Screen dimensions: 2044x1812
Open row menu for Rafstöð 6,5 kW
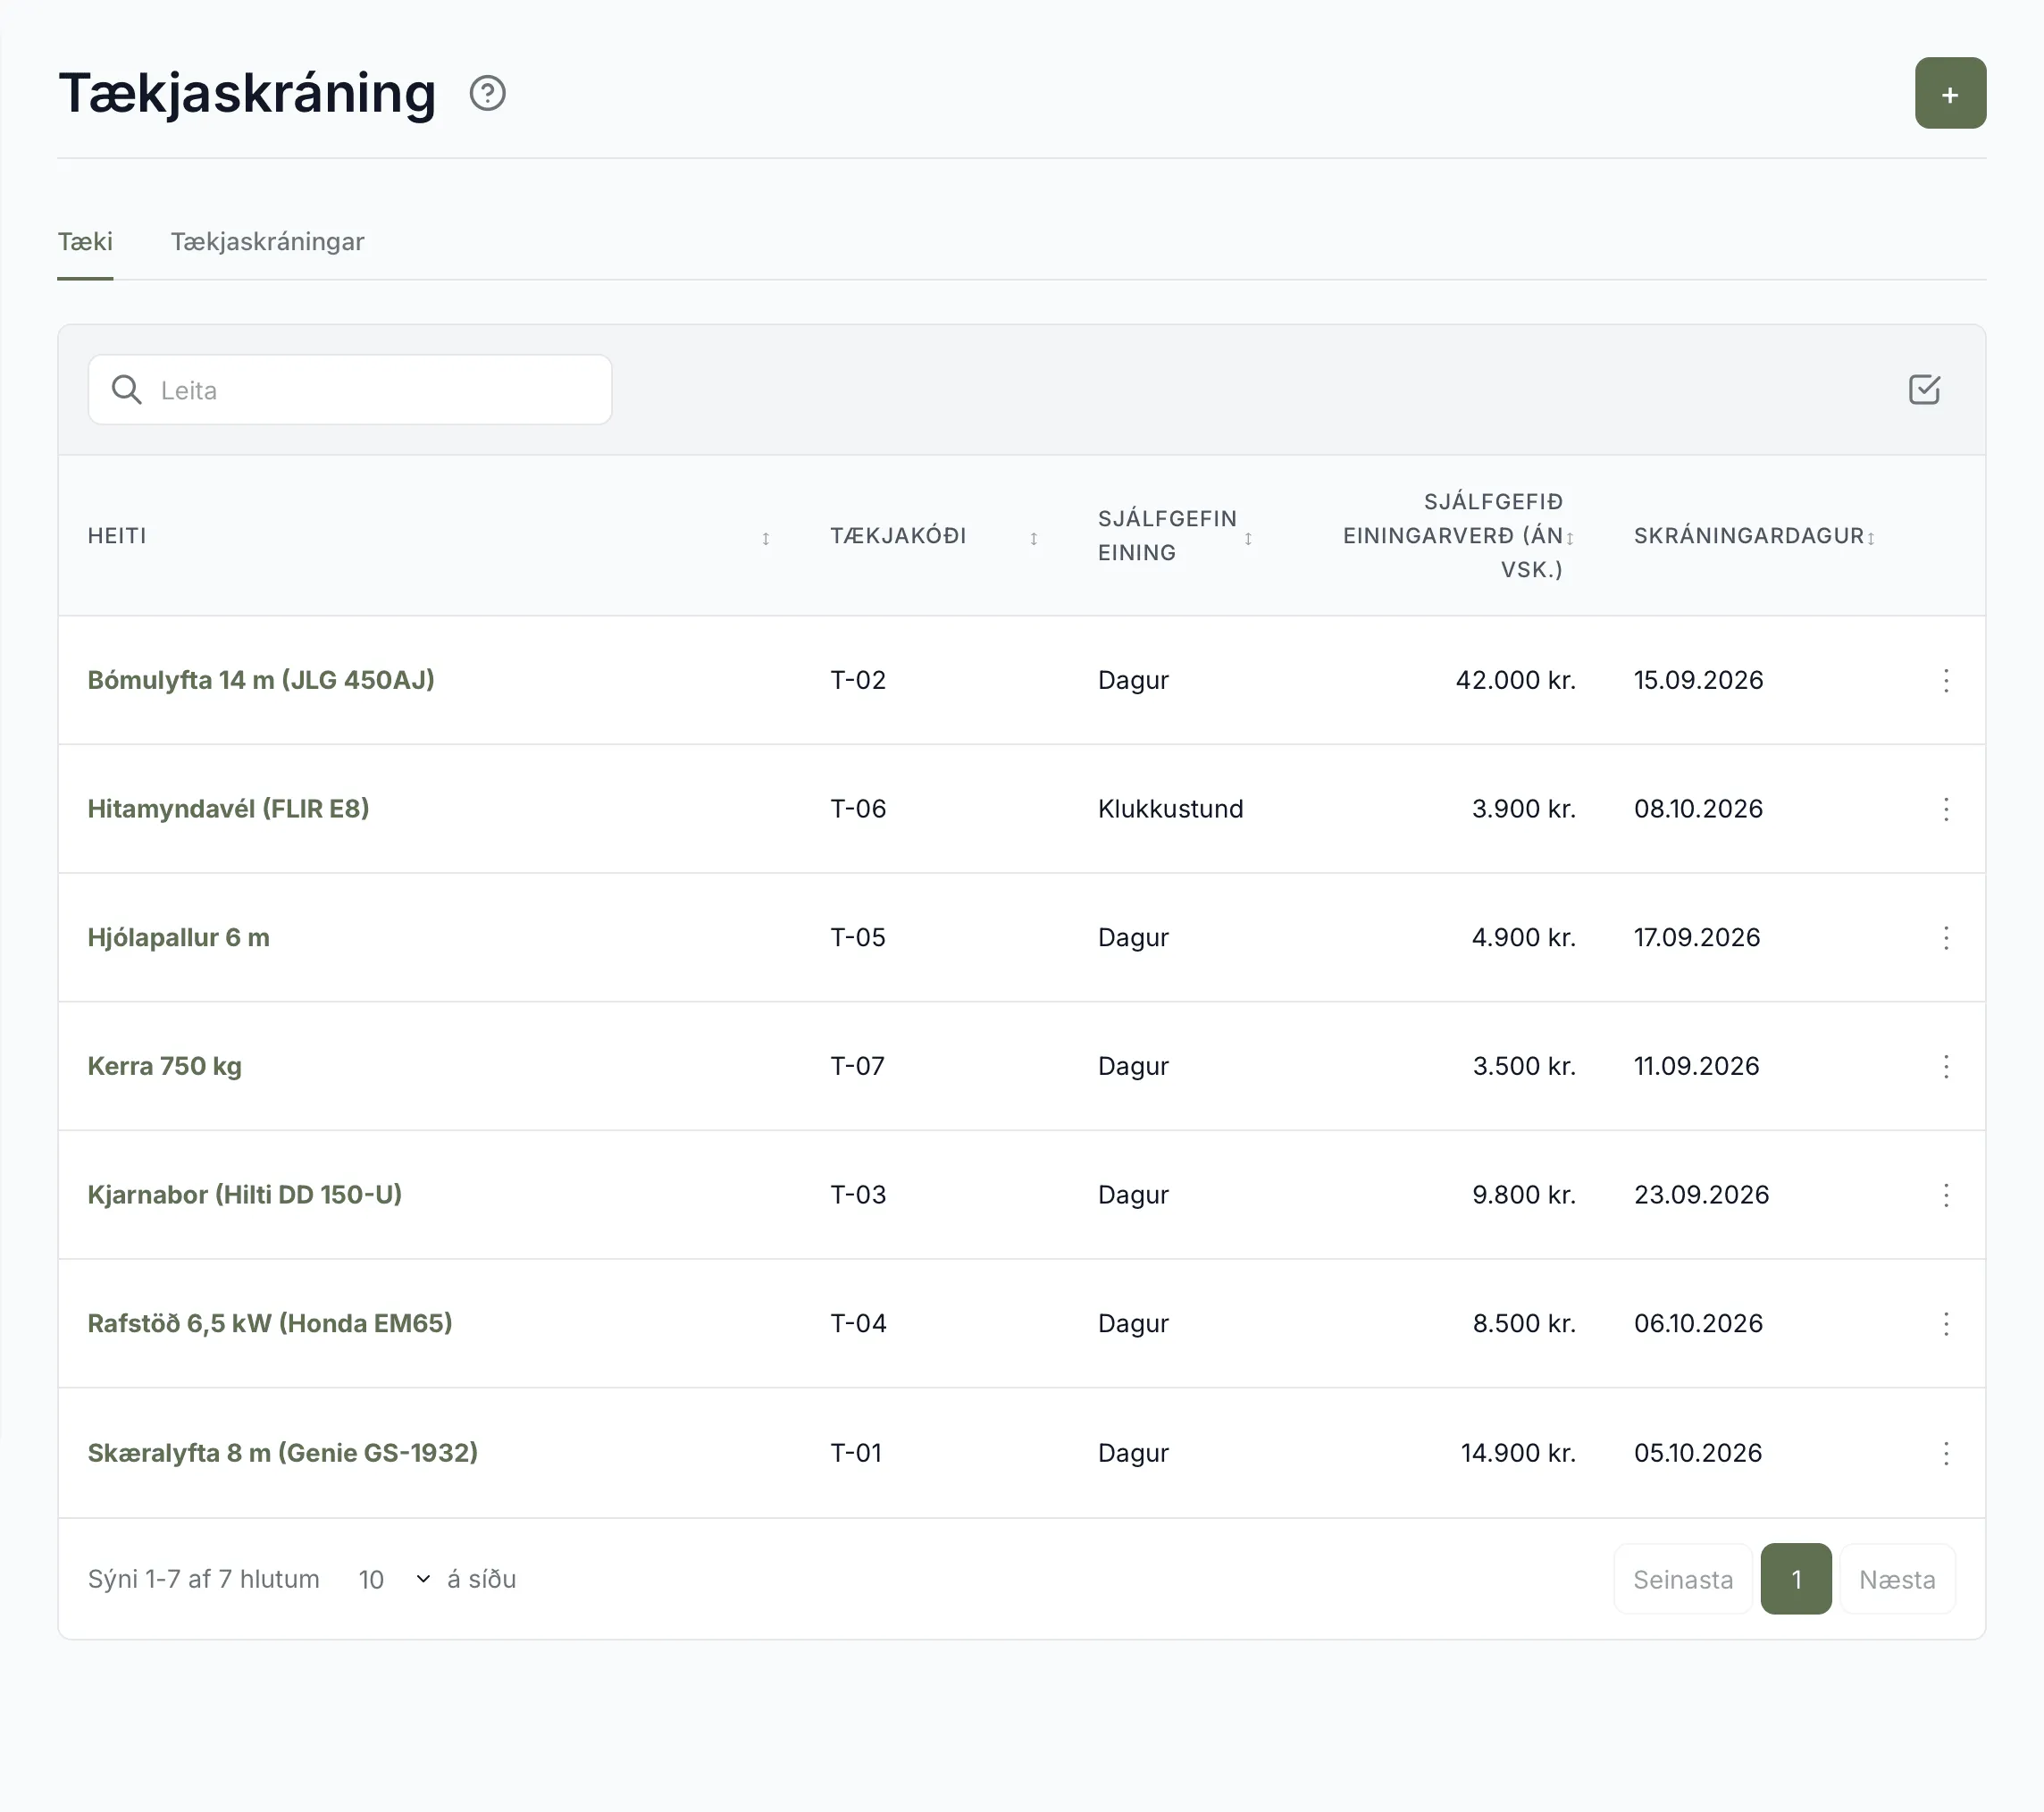[1945, 1324]
